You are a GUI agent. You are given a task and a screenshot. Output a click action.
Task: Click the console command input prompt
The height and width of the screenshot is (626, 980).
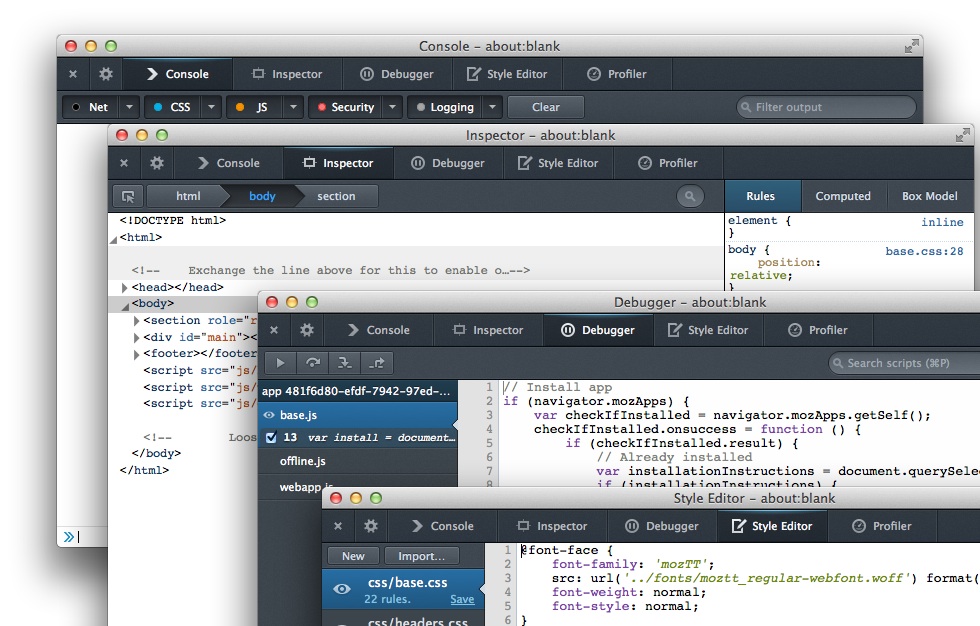coord(81,537)
